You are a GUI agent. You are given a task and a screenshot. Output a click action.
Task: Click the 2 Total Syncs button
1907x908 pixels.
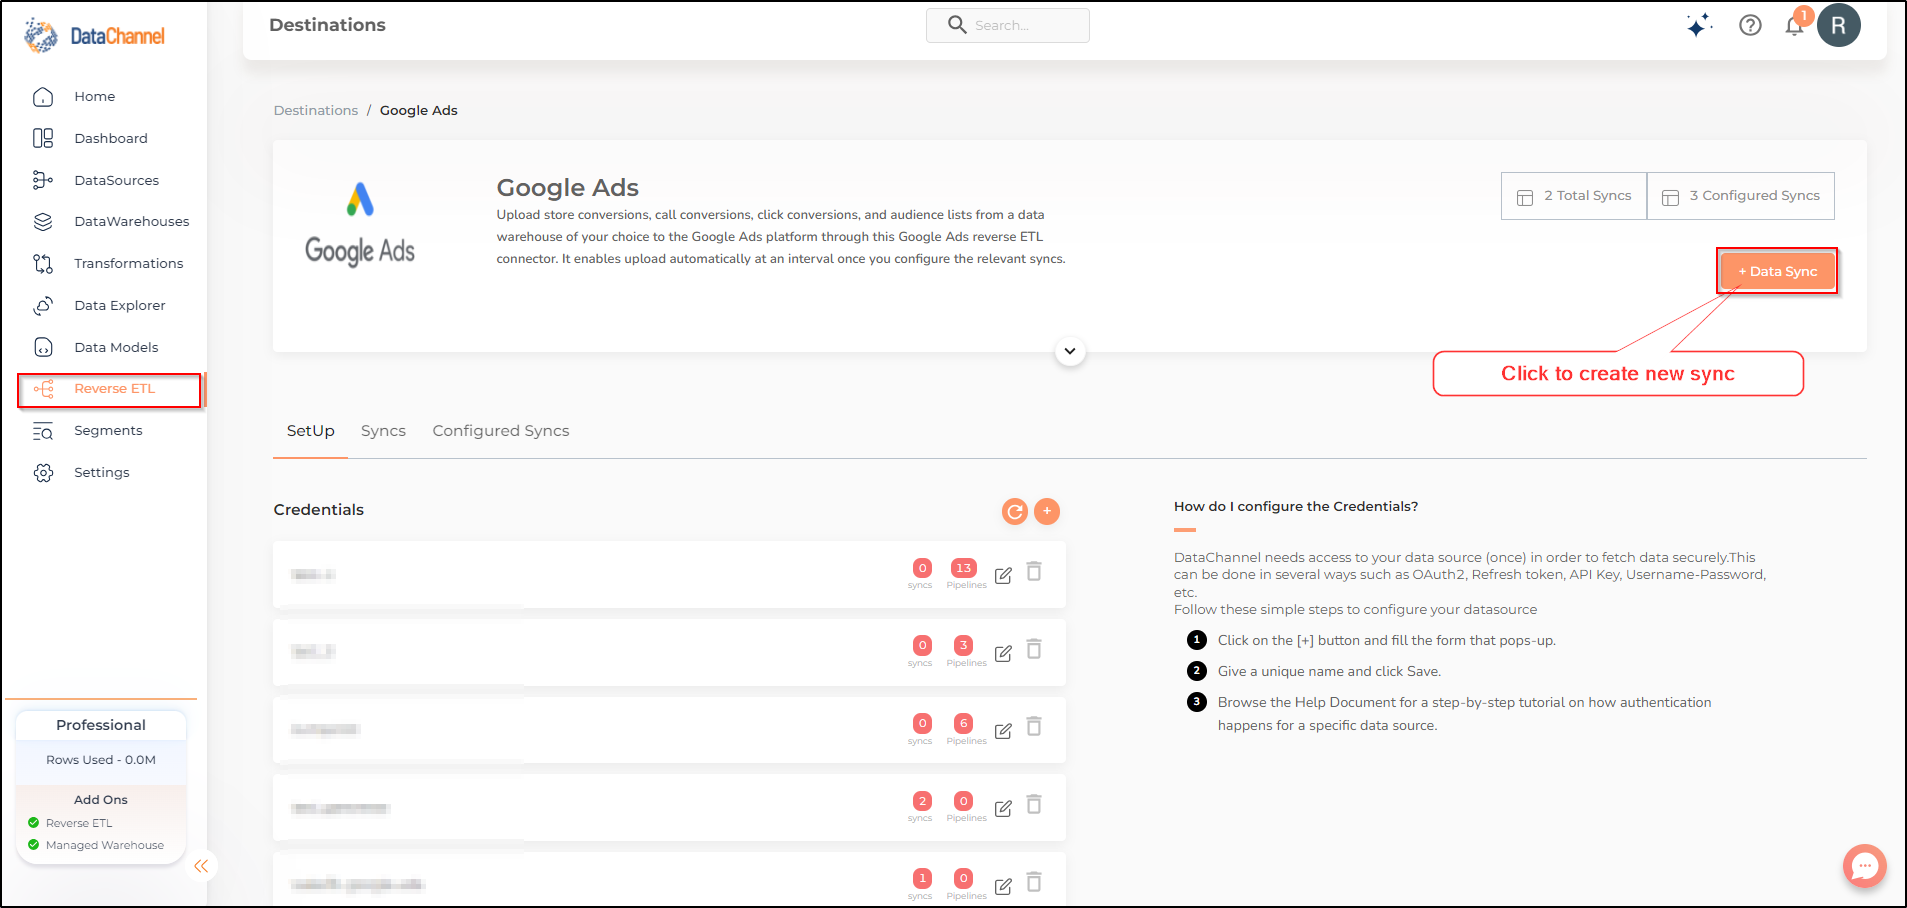coord(1574,196)
